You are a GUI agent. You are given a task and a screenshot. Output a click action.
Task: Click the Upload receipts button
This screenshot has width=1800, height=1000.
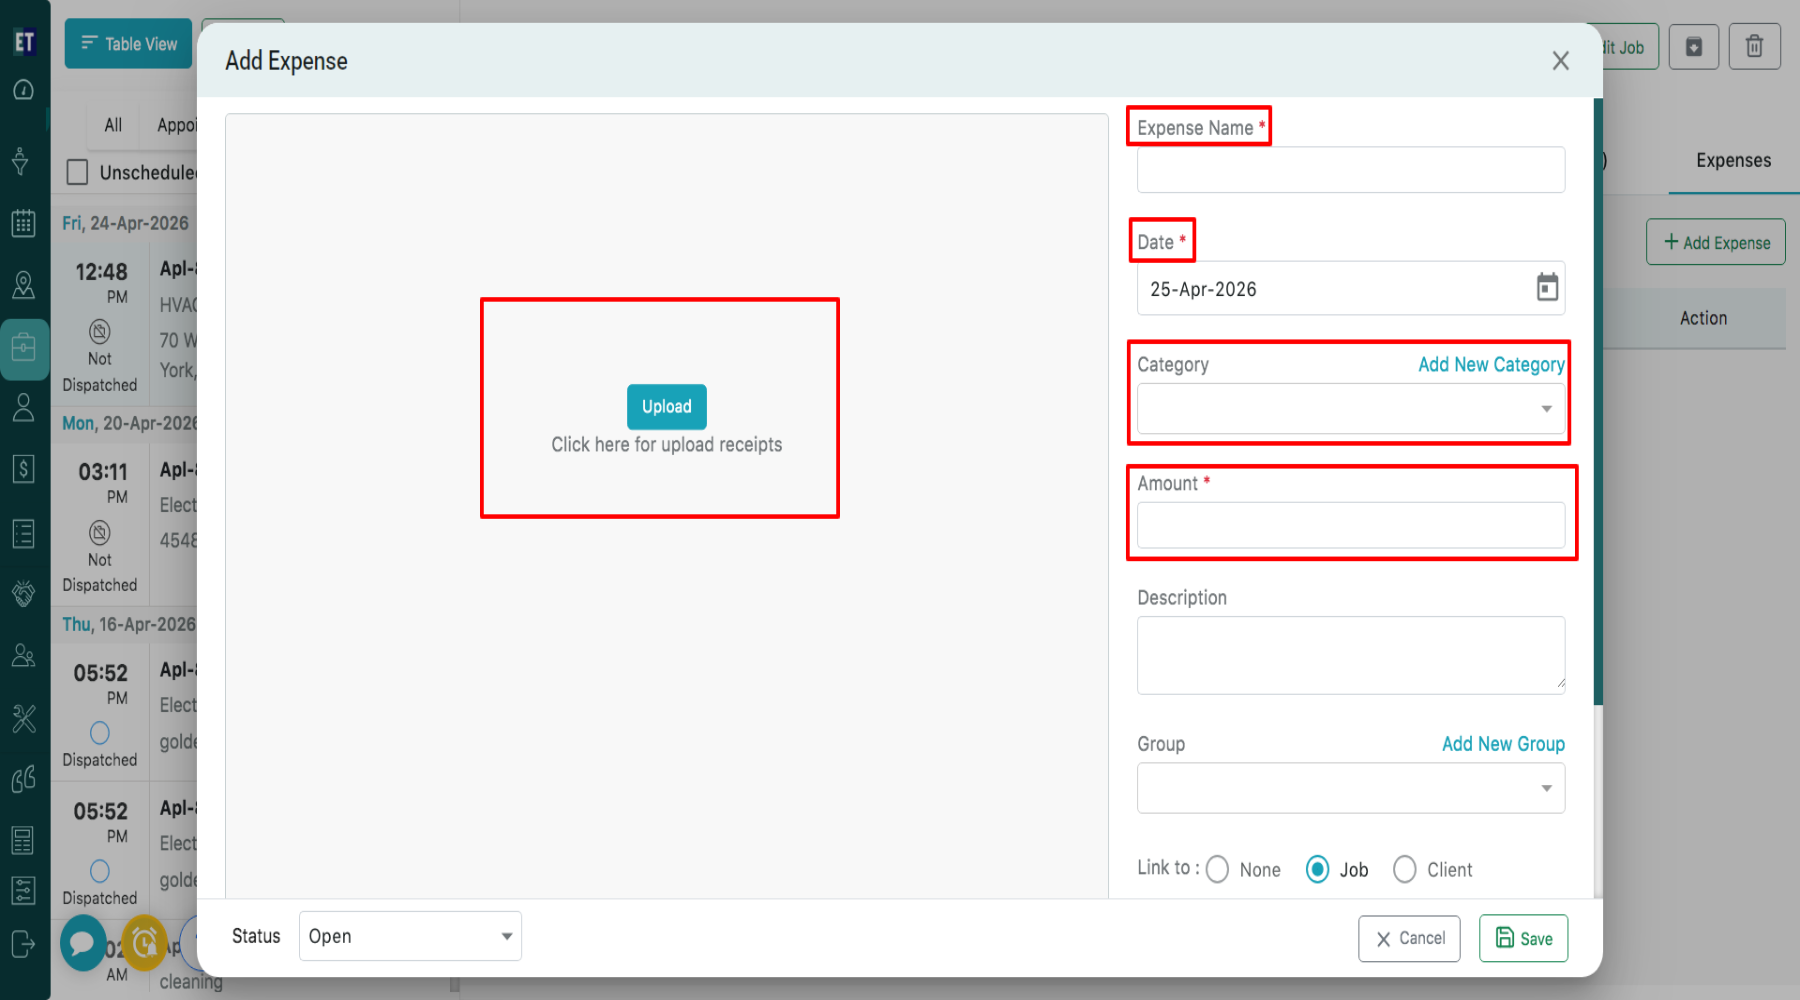pos(667,407)
